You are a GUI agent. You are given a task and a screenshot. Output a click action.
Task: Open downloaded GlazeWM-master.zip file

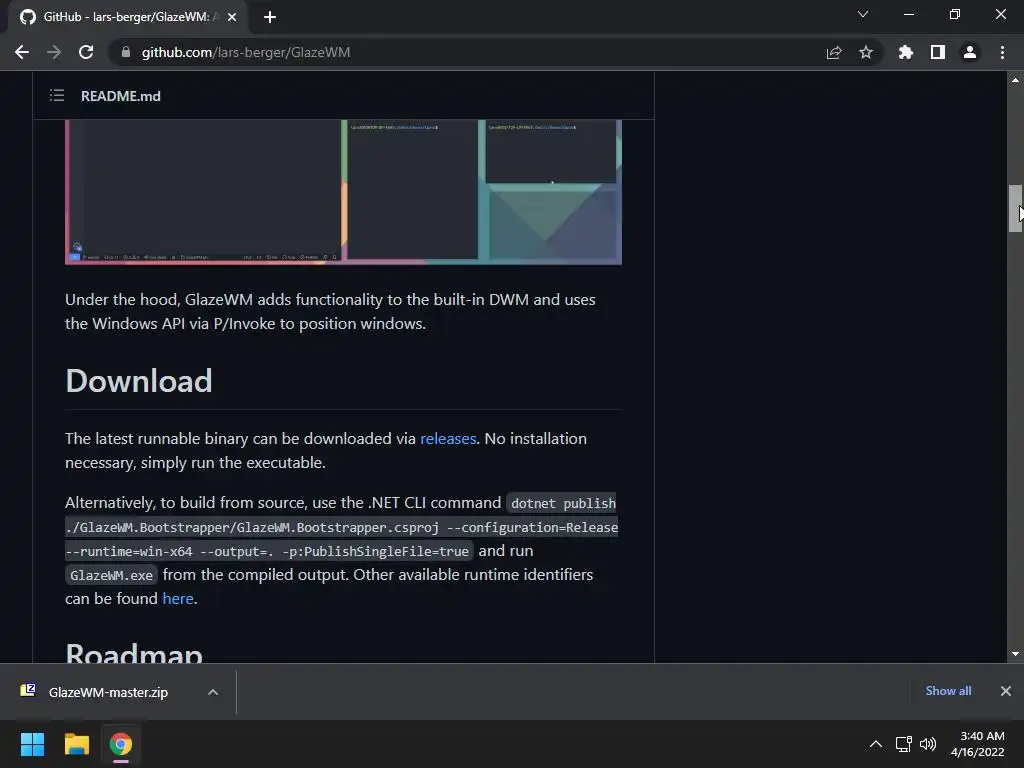click(108, 692)
